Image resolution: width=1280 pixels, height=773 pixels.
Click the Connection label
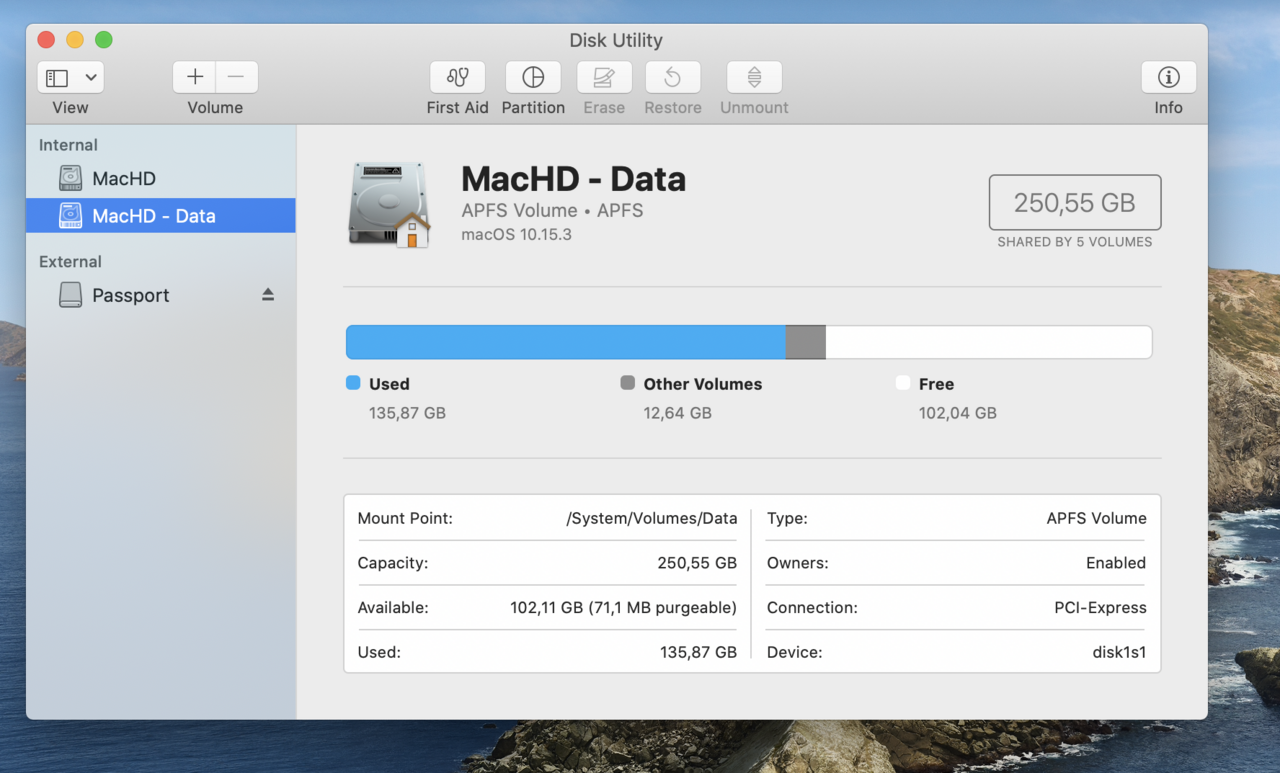coord(812,607)
